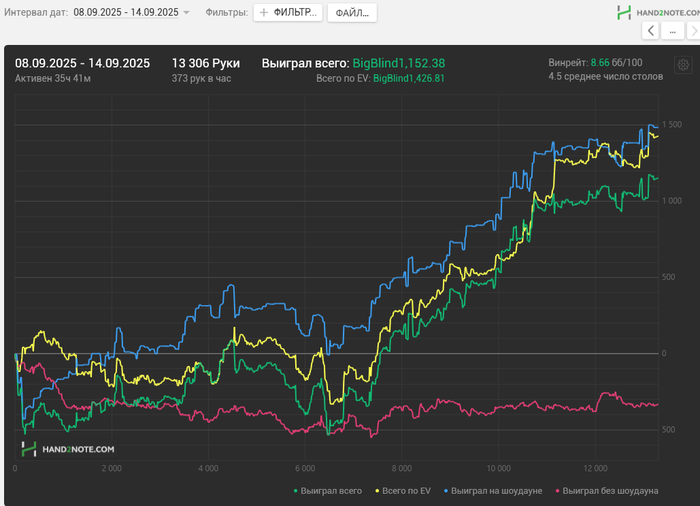Click the '373 рук в час' text
This screenshot has height=506, width=700.
tap(201, 79)
